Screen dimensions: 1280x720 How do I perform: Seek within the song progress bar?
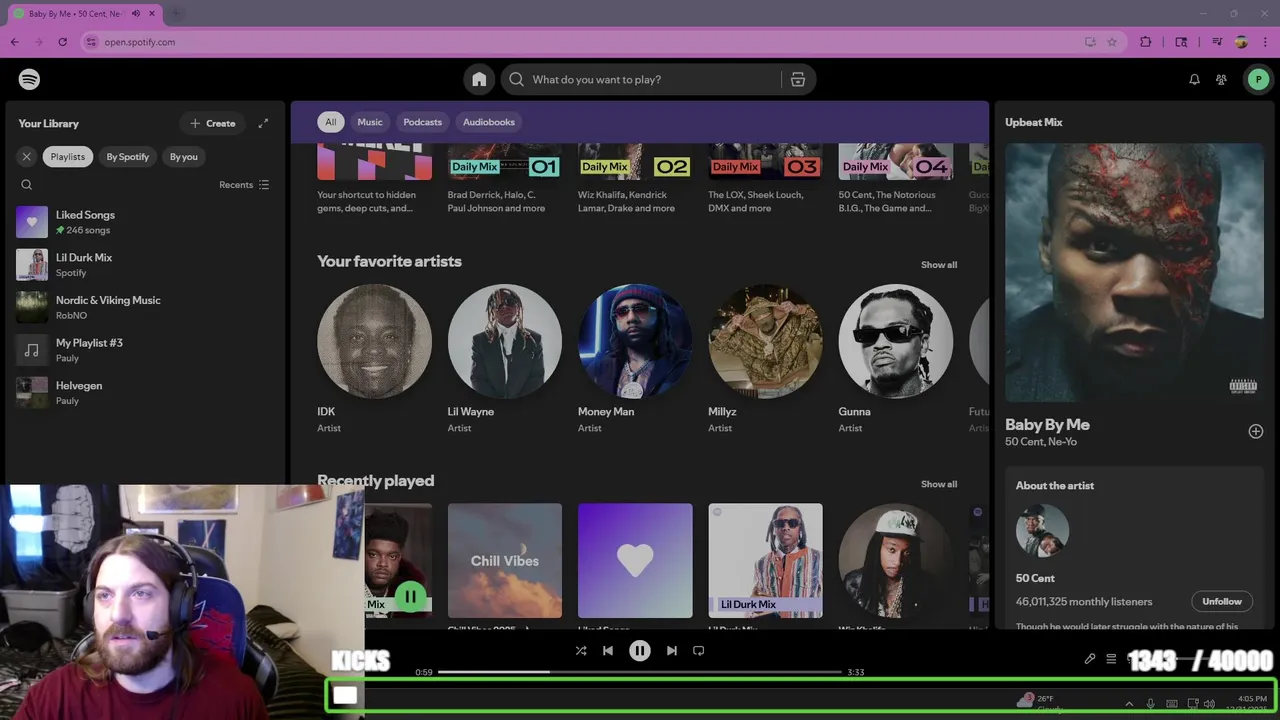640,672
